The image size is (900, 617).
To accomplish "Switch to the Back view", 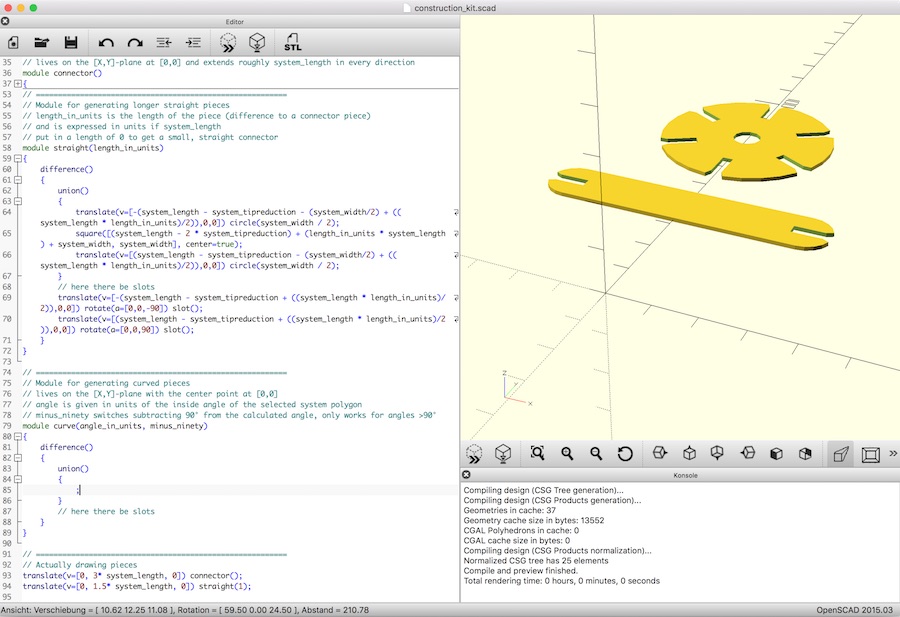I will (805, 453).
